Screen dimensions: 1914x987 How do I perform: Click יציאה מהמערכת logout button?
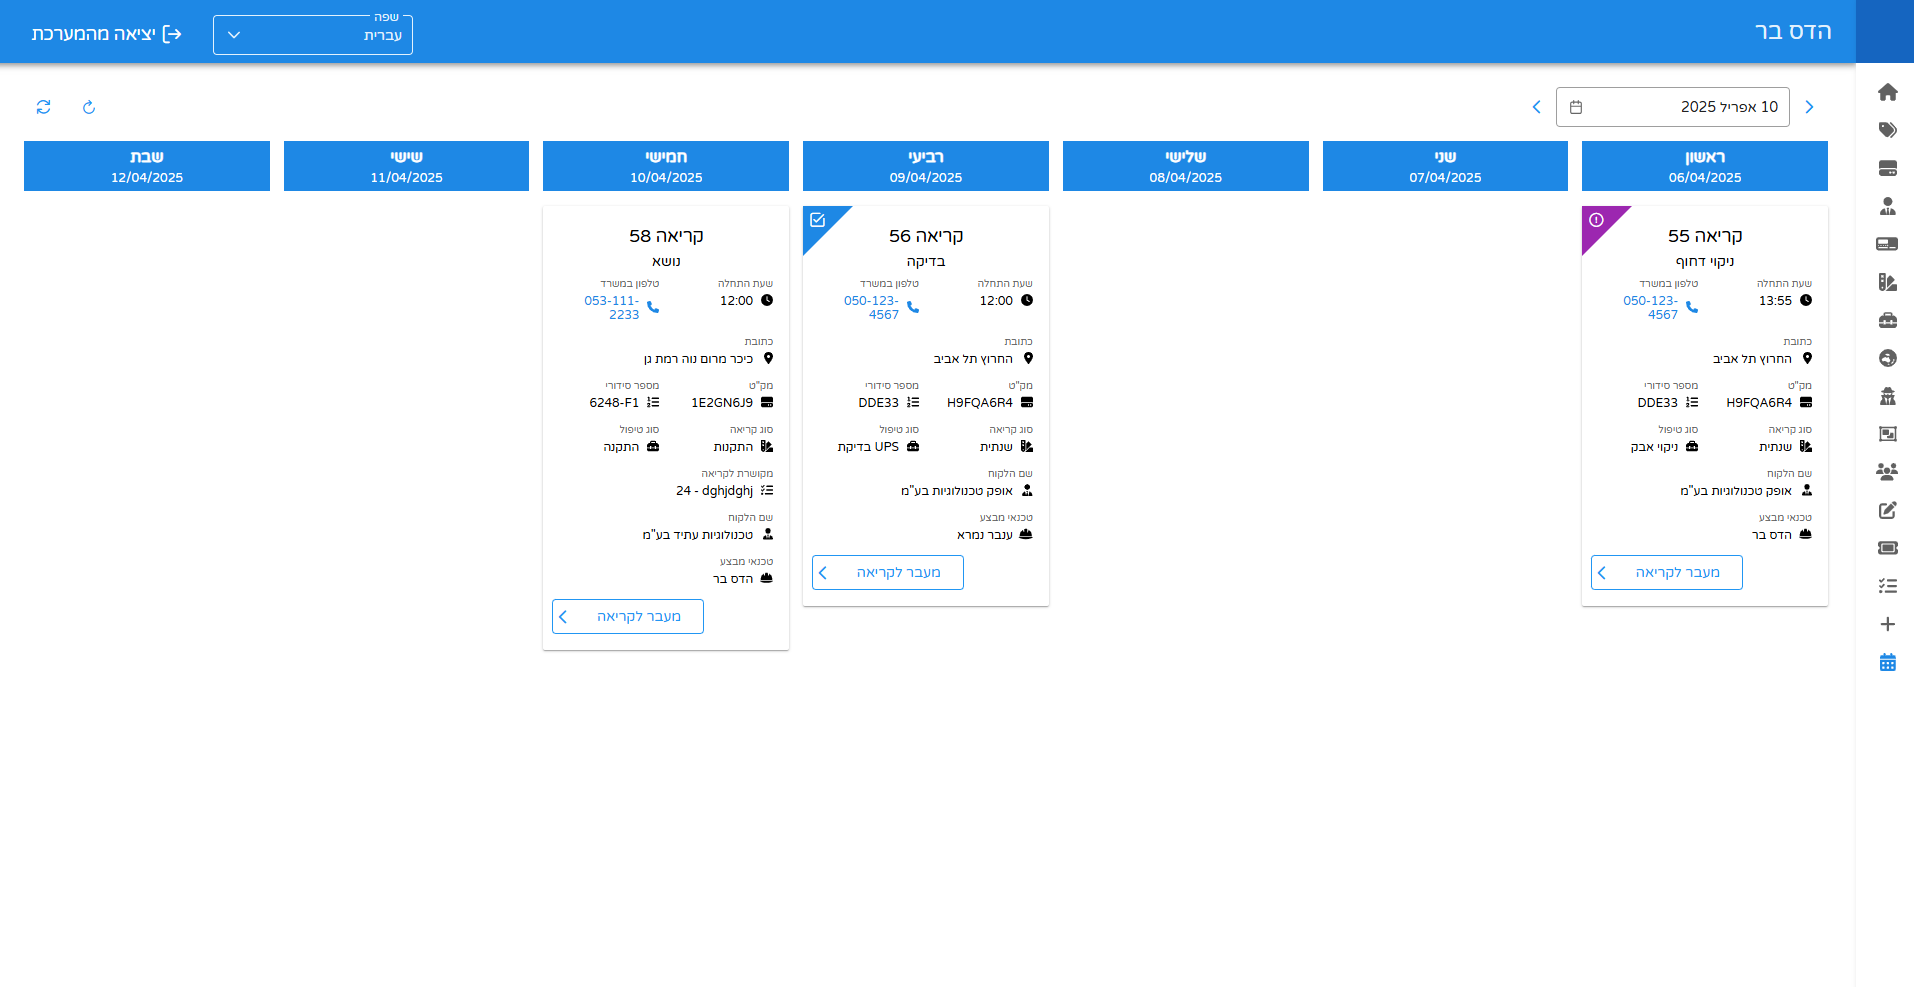point(106,34)
